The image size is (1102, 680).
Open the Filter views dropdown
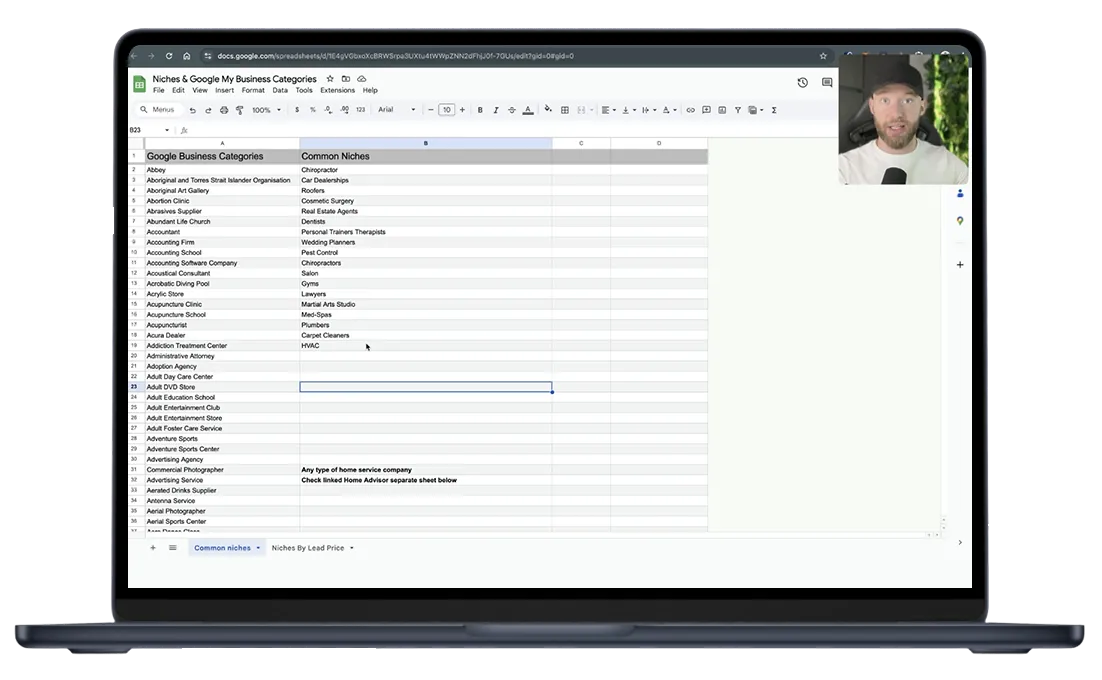tap(756, 110)
